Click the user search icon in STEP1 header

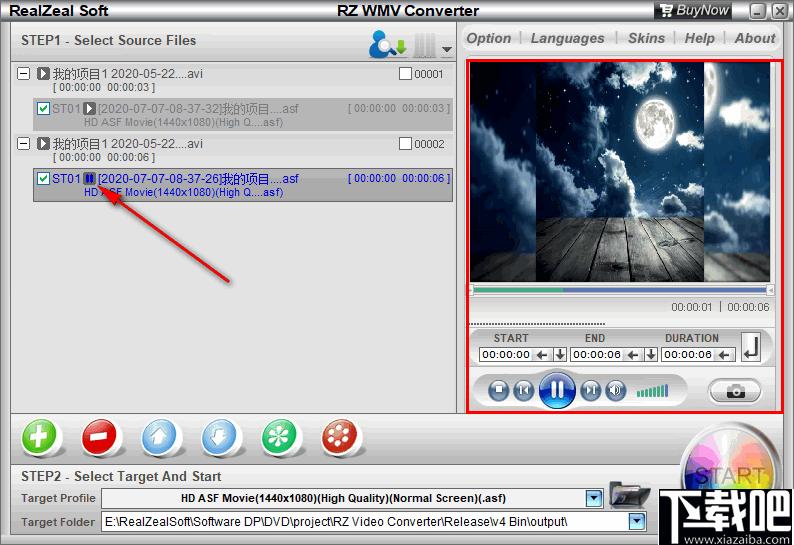tap(387, 44)
